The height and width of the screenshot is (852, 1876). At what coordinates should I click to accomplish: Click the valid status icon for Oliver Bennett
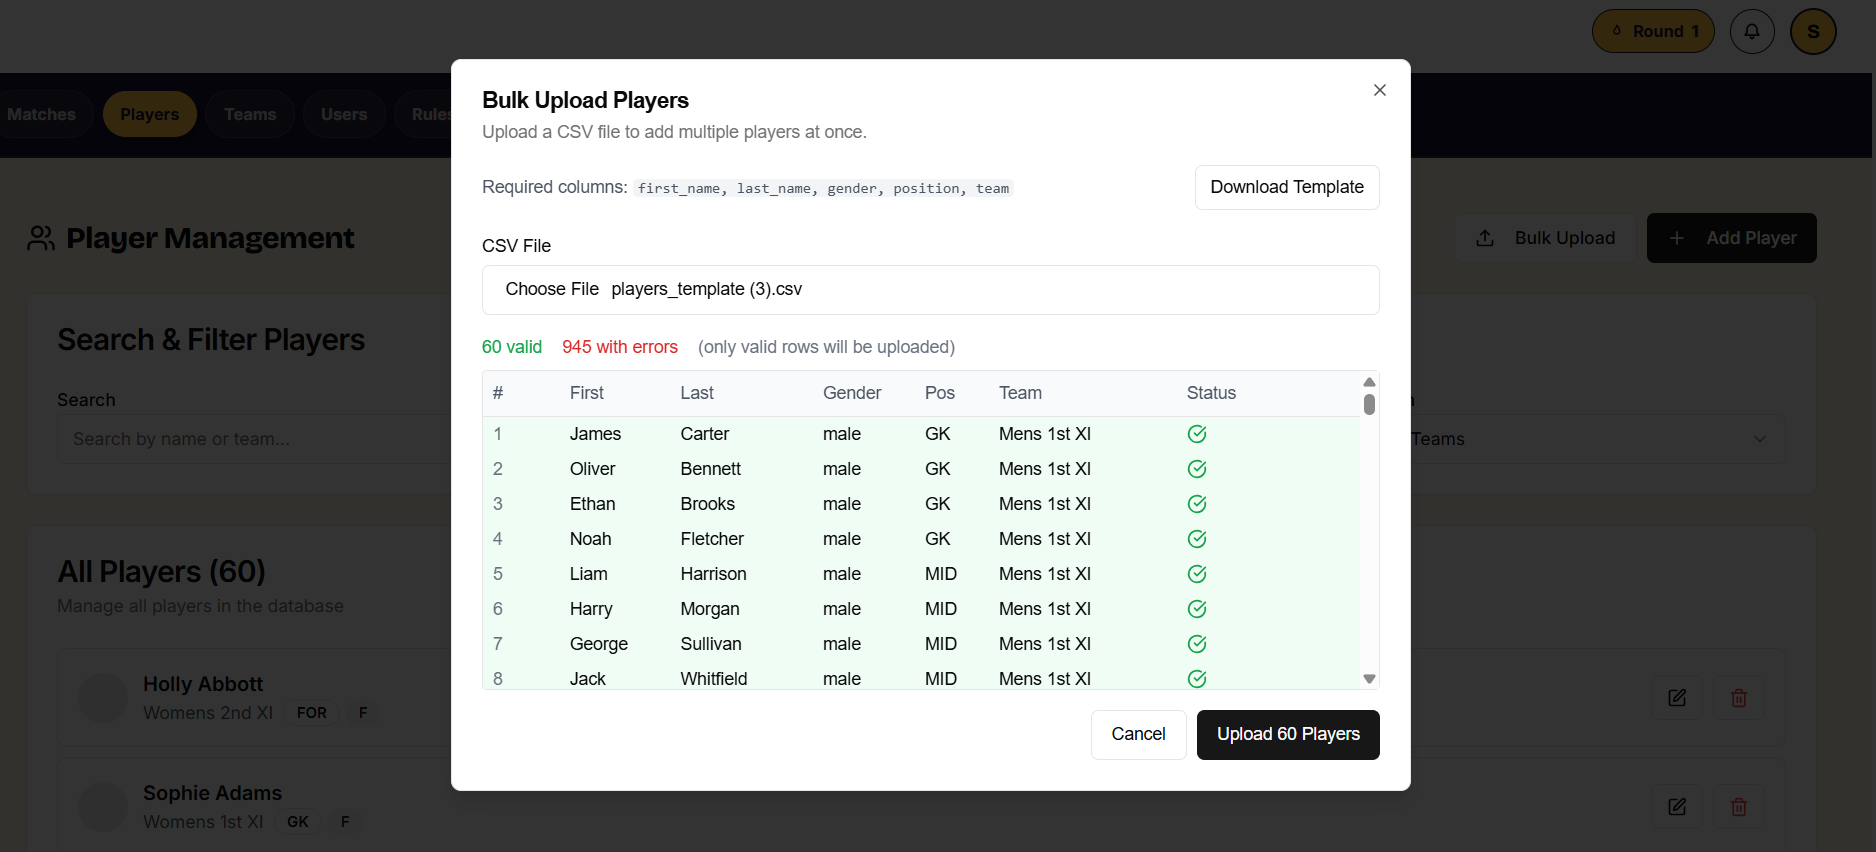(x=1197, y=469)
